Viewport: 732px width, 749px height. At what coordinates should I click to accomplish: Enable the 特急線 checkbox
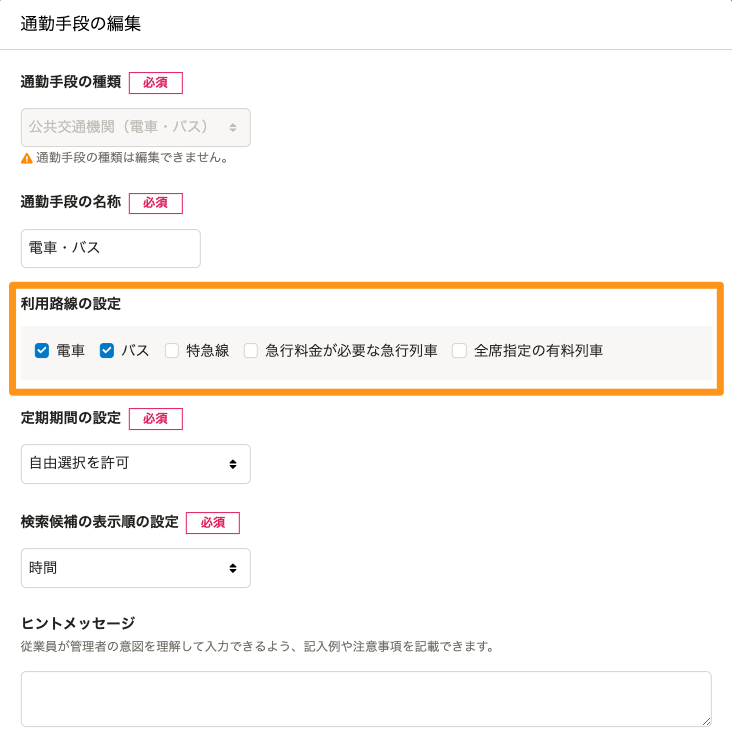coord(172,351)
